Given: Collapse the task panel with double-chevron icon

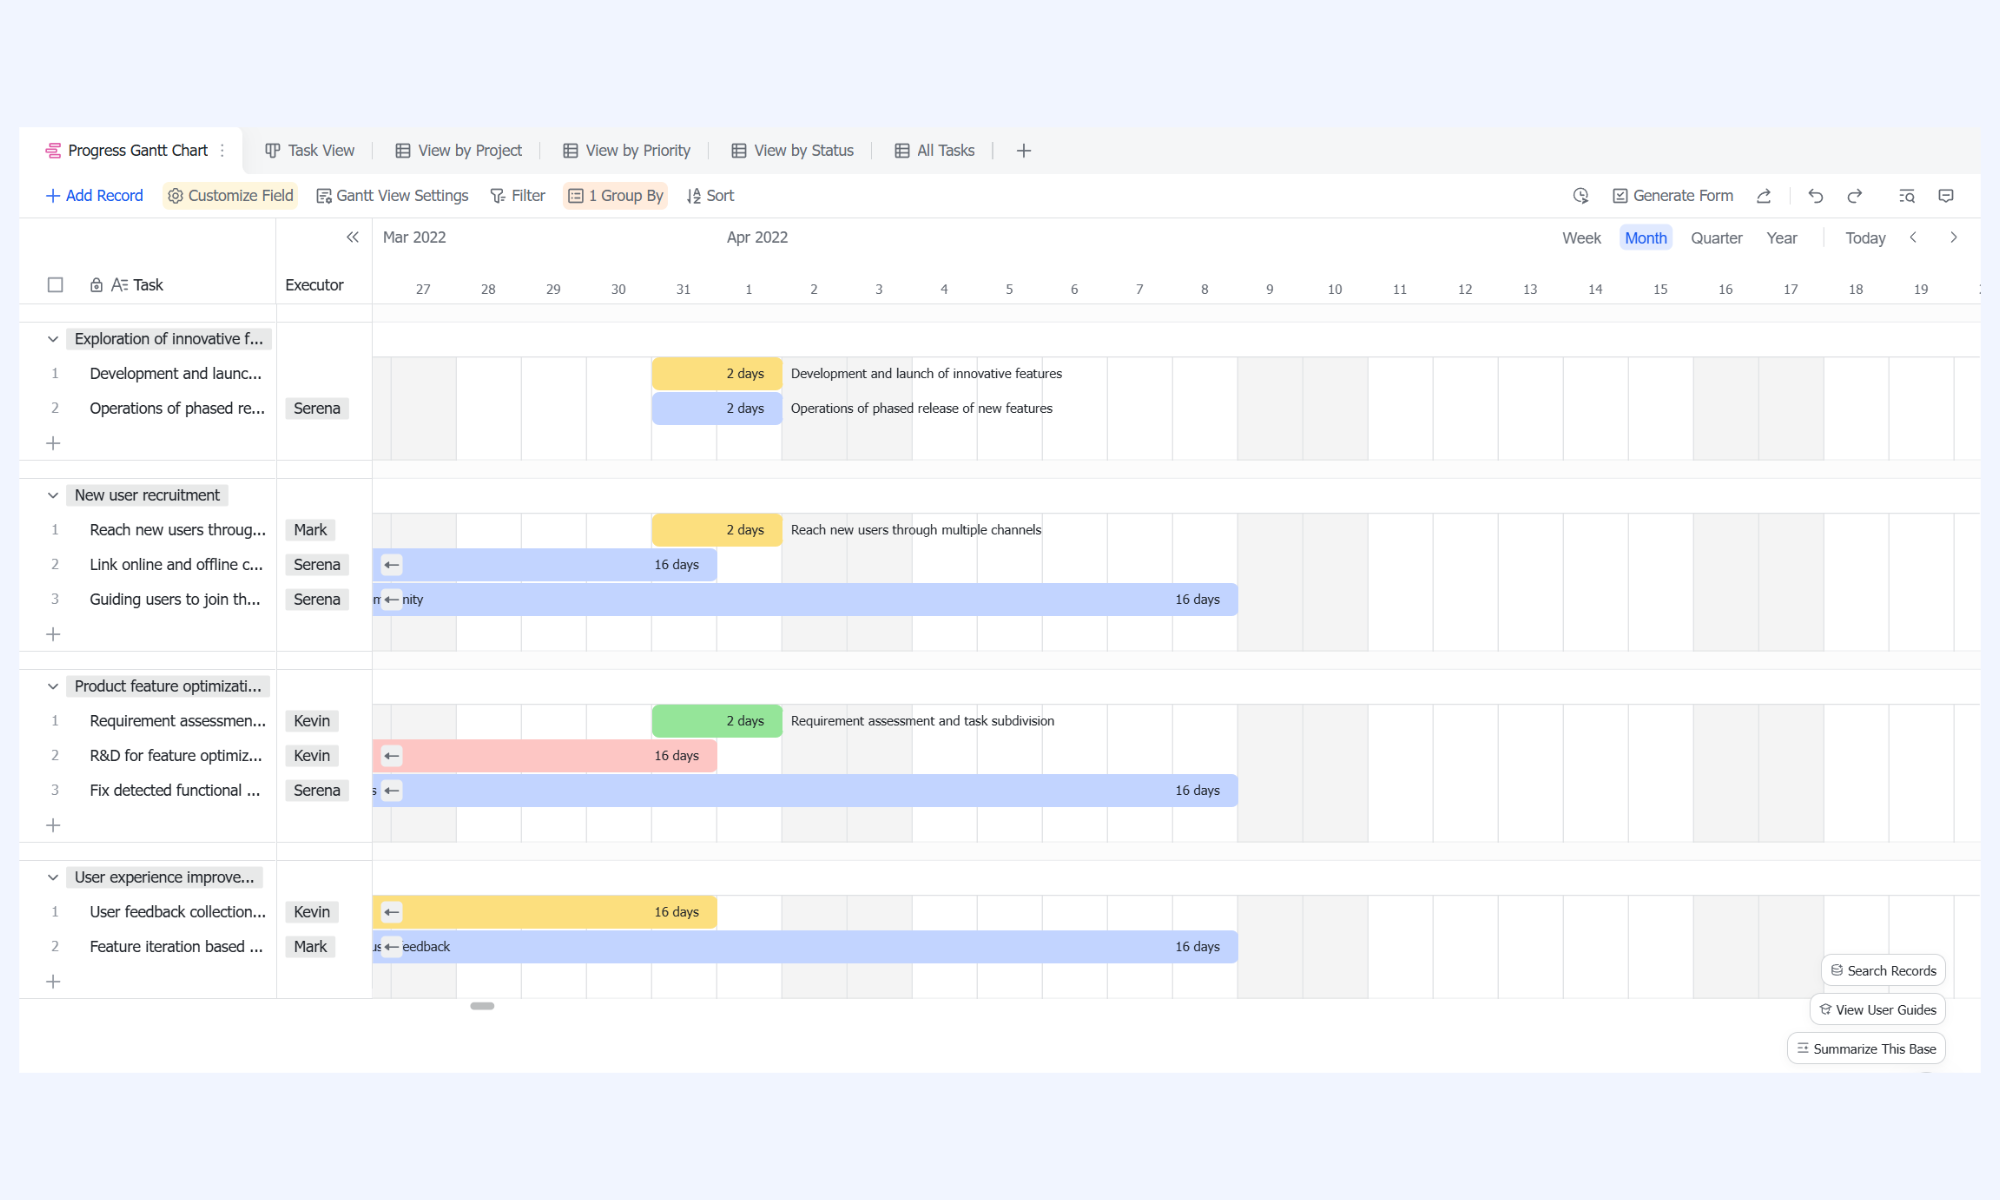Looking at the screenshot, I should pyautogui.click(x=352, y=237).
